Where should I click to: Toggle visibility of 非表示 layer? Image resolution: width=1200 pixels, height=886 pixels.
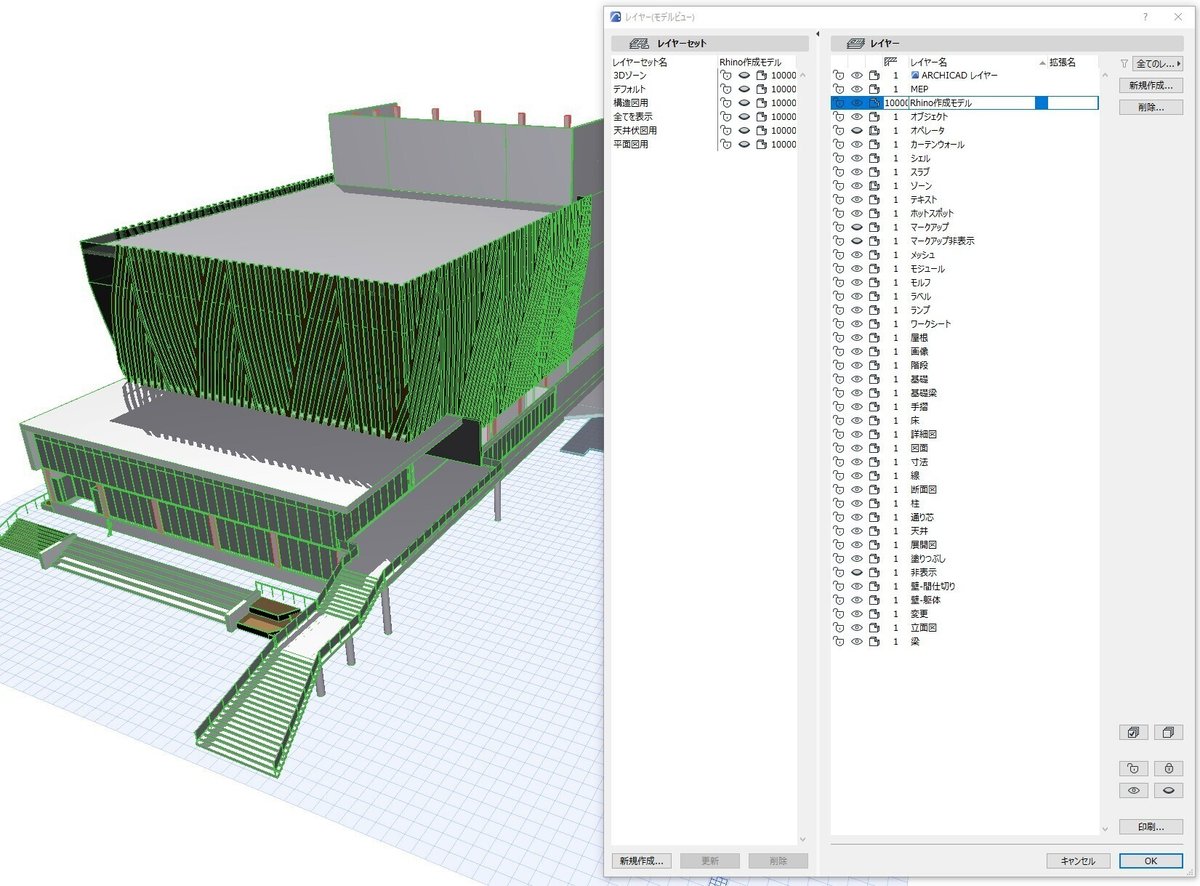(x=857, y=572)
